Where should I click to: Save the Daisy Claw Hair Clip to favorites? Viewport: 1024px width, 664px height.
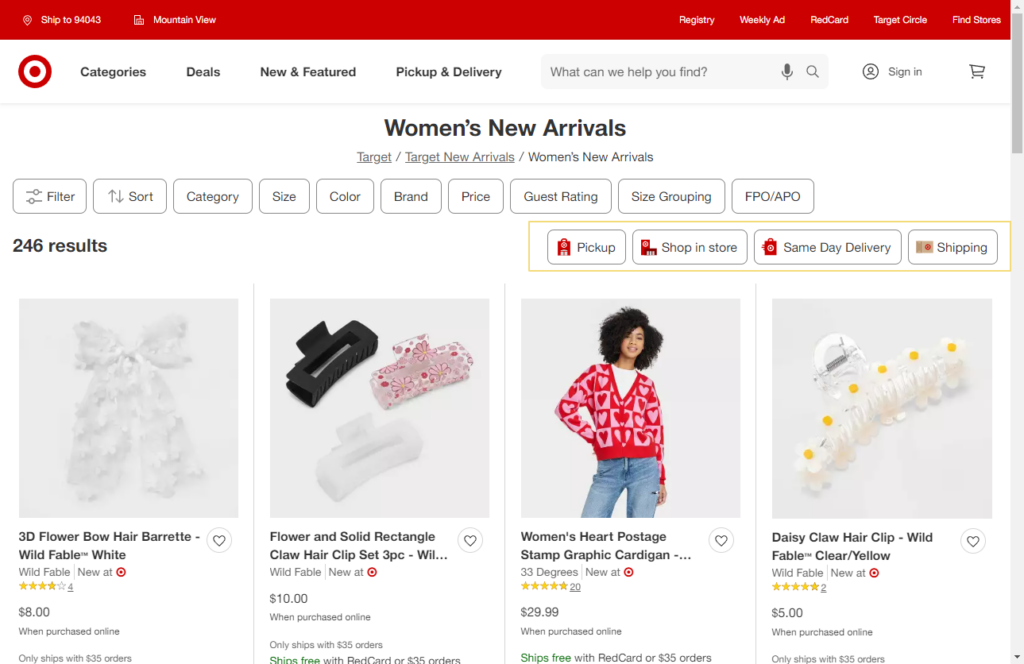(x=972, y=541)
